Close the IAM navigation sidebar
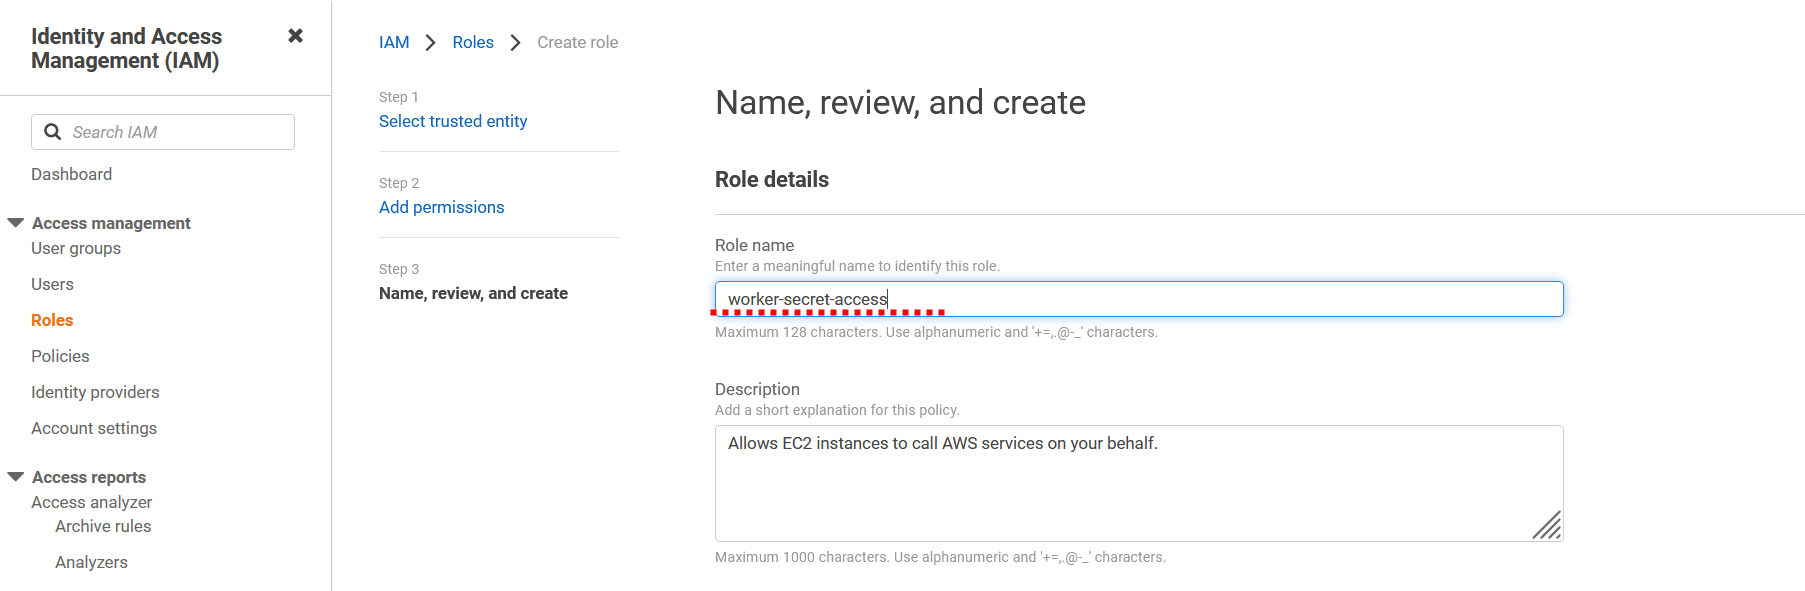 pos(295,36)
